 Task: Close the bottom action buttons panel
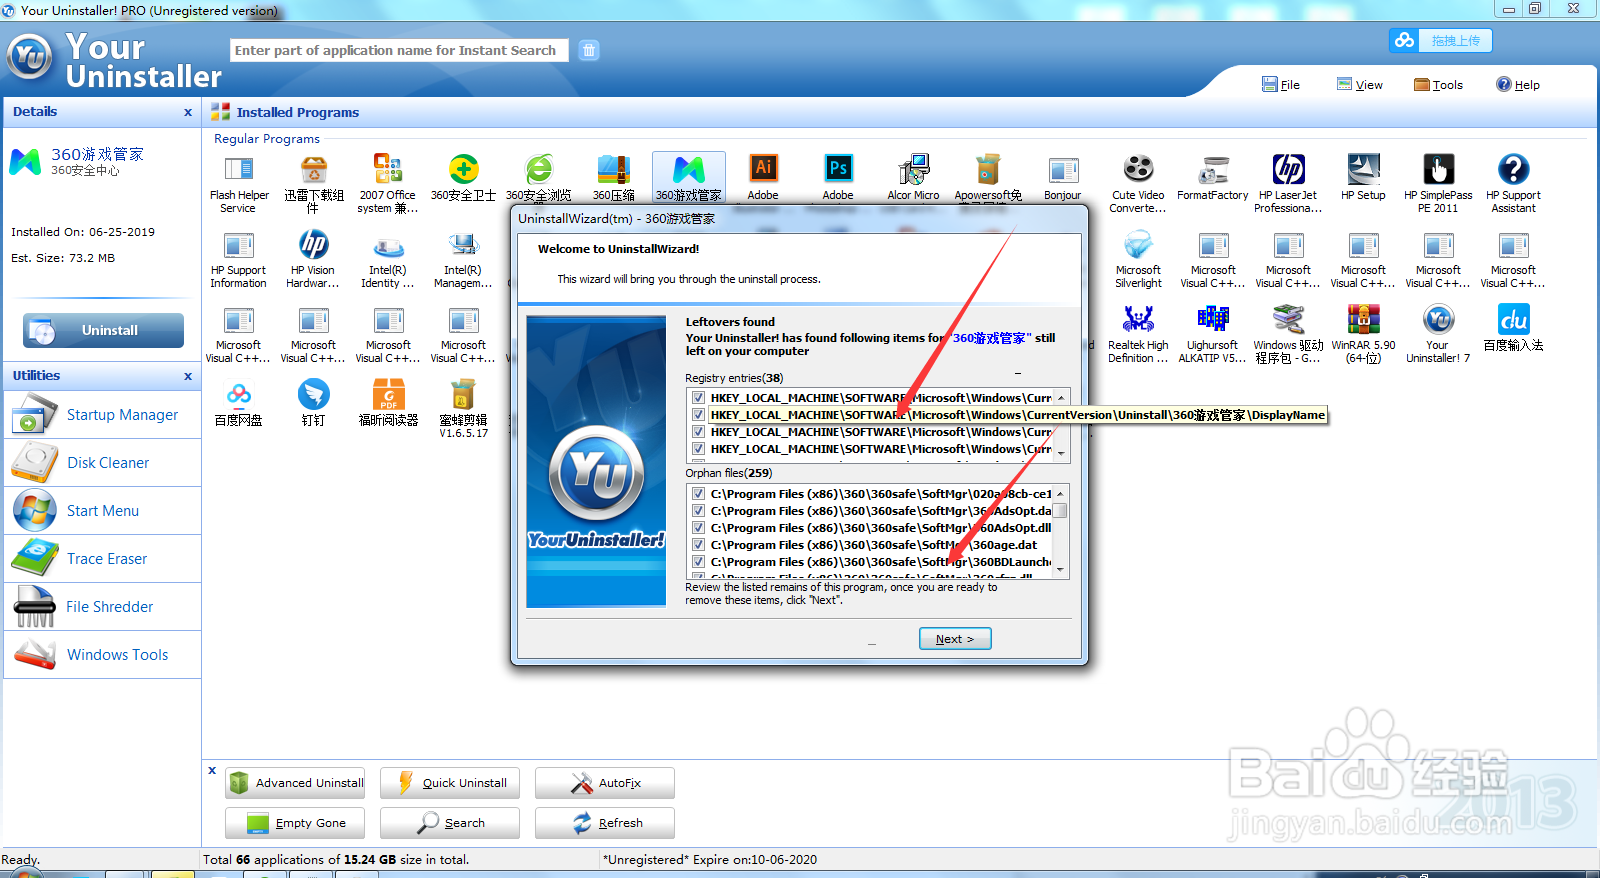(x=212, y=770)
